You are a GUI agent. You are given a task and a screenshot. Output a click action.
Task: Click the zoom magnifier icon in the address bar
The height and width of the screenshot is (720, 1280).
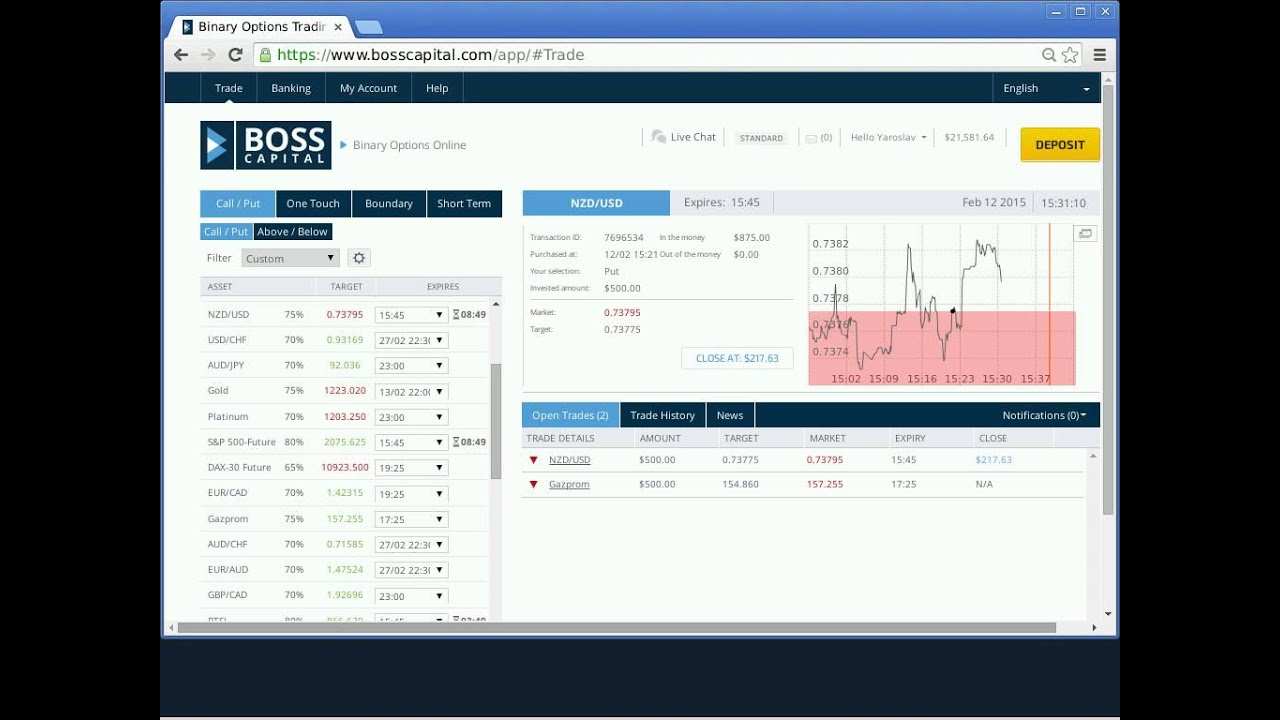pyautogui.click(x=1049, y=55)
